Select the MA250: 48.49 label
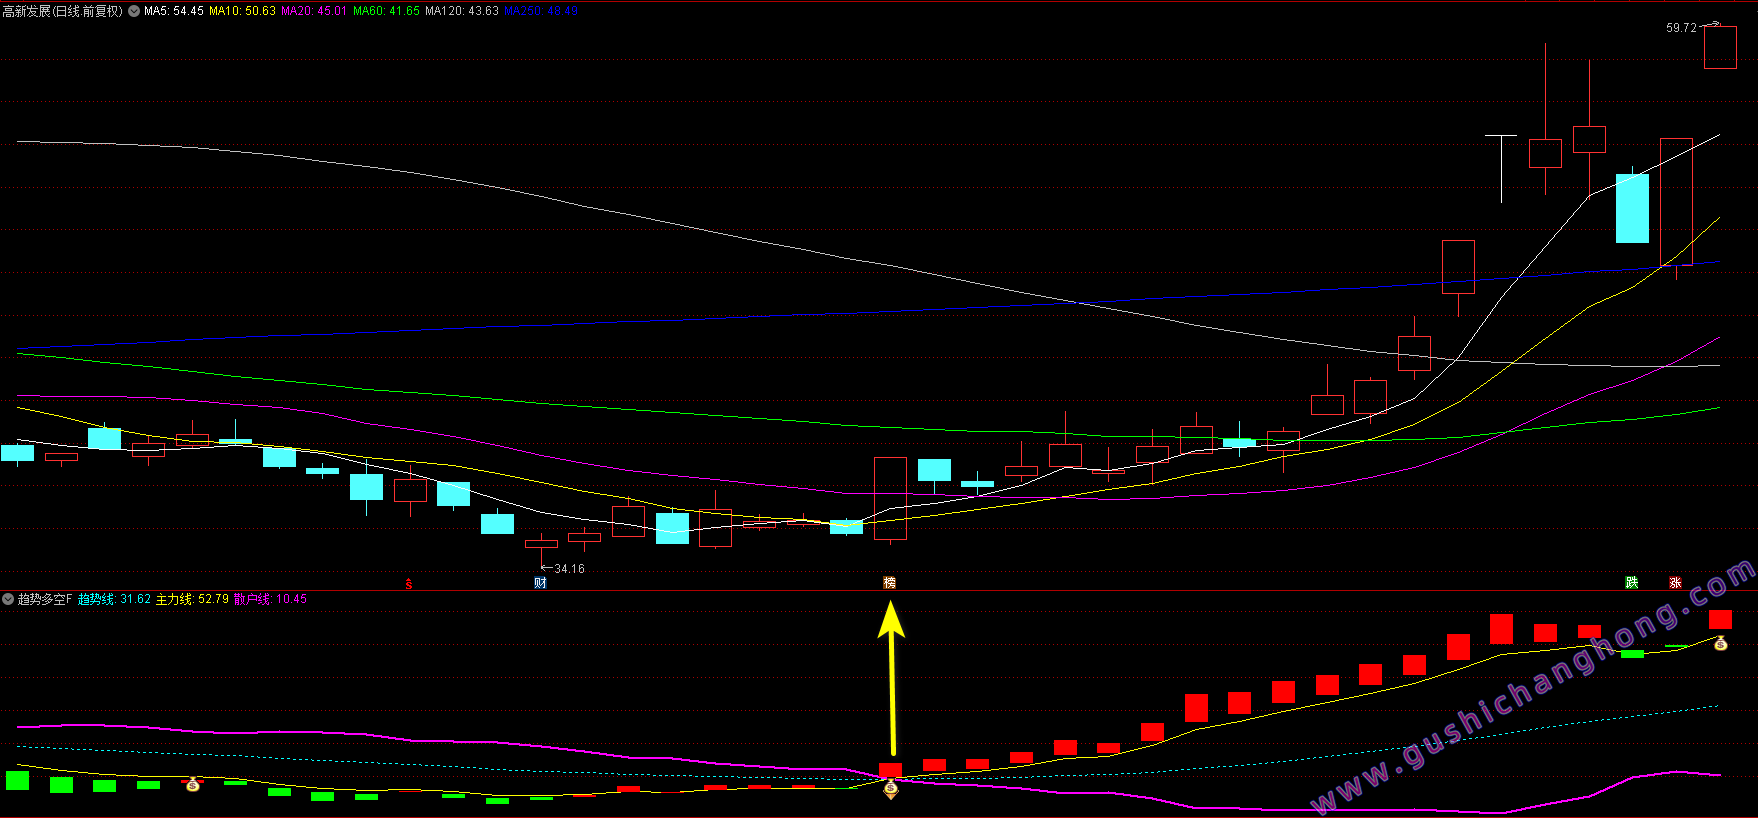Screen dimensions: 1758x818 click(541, 11)
